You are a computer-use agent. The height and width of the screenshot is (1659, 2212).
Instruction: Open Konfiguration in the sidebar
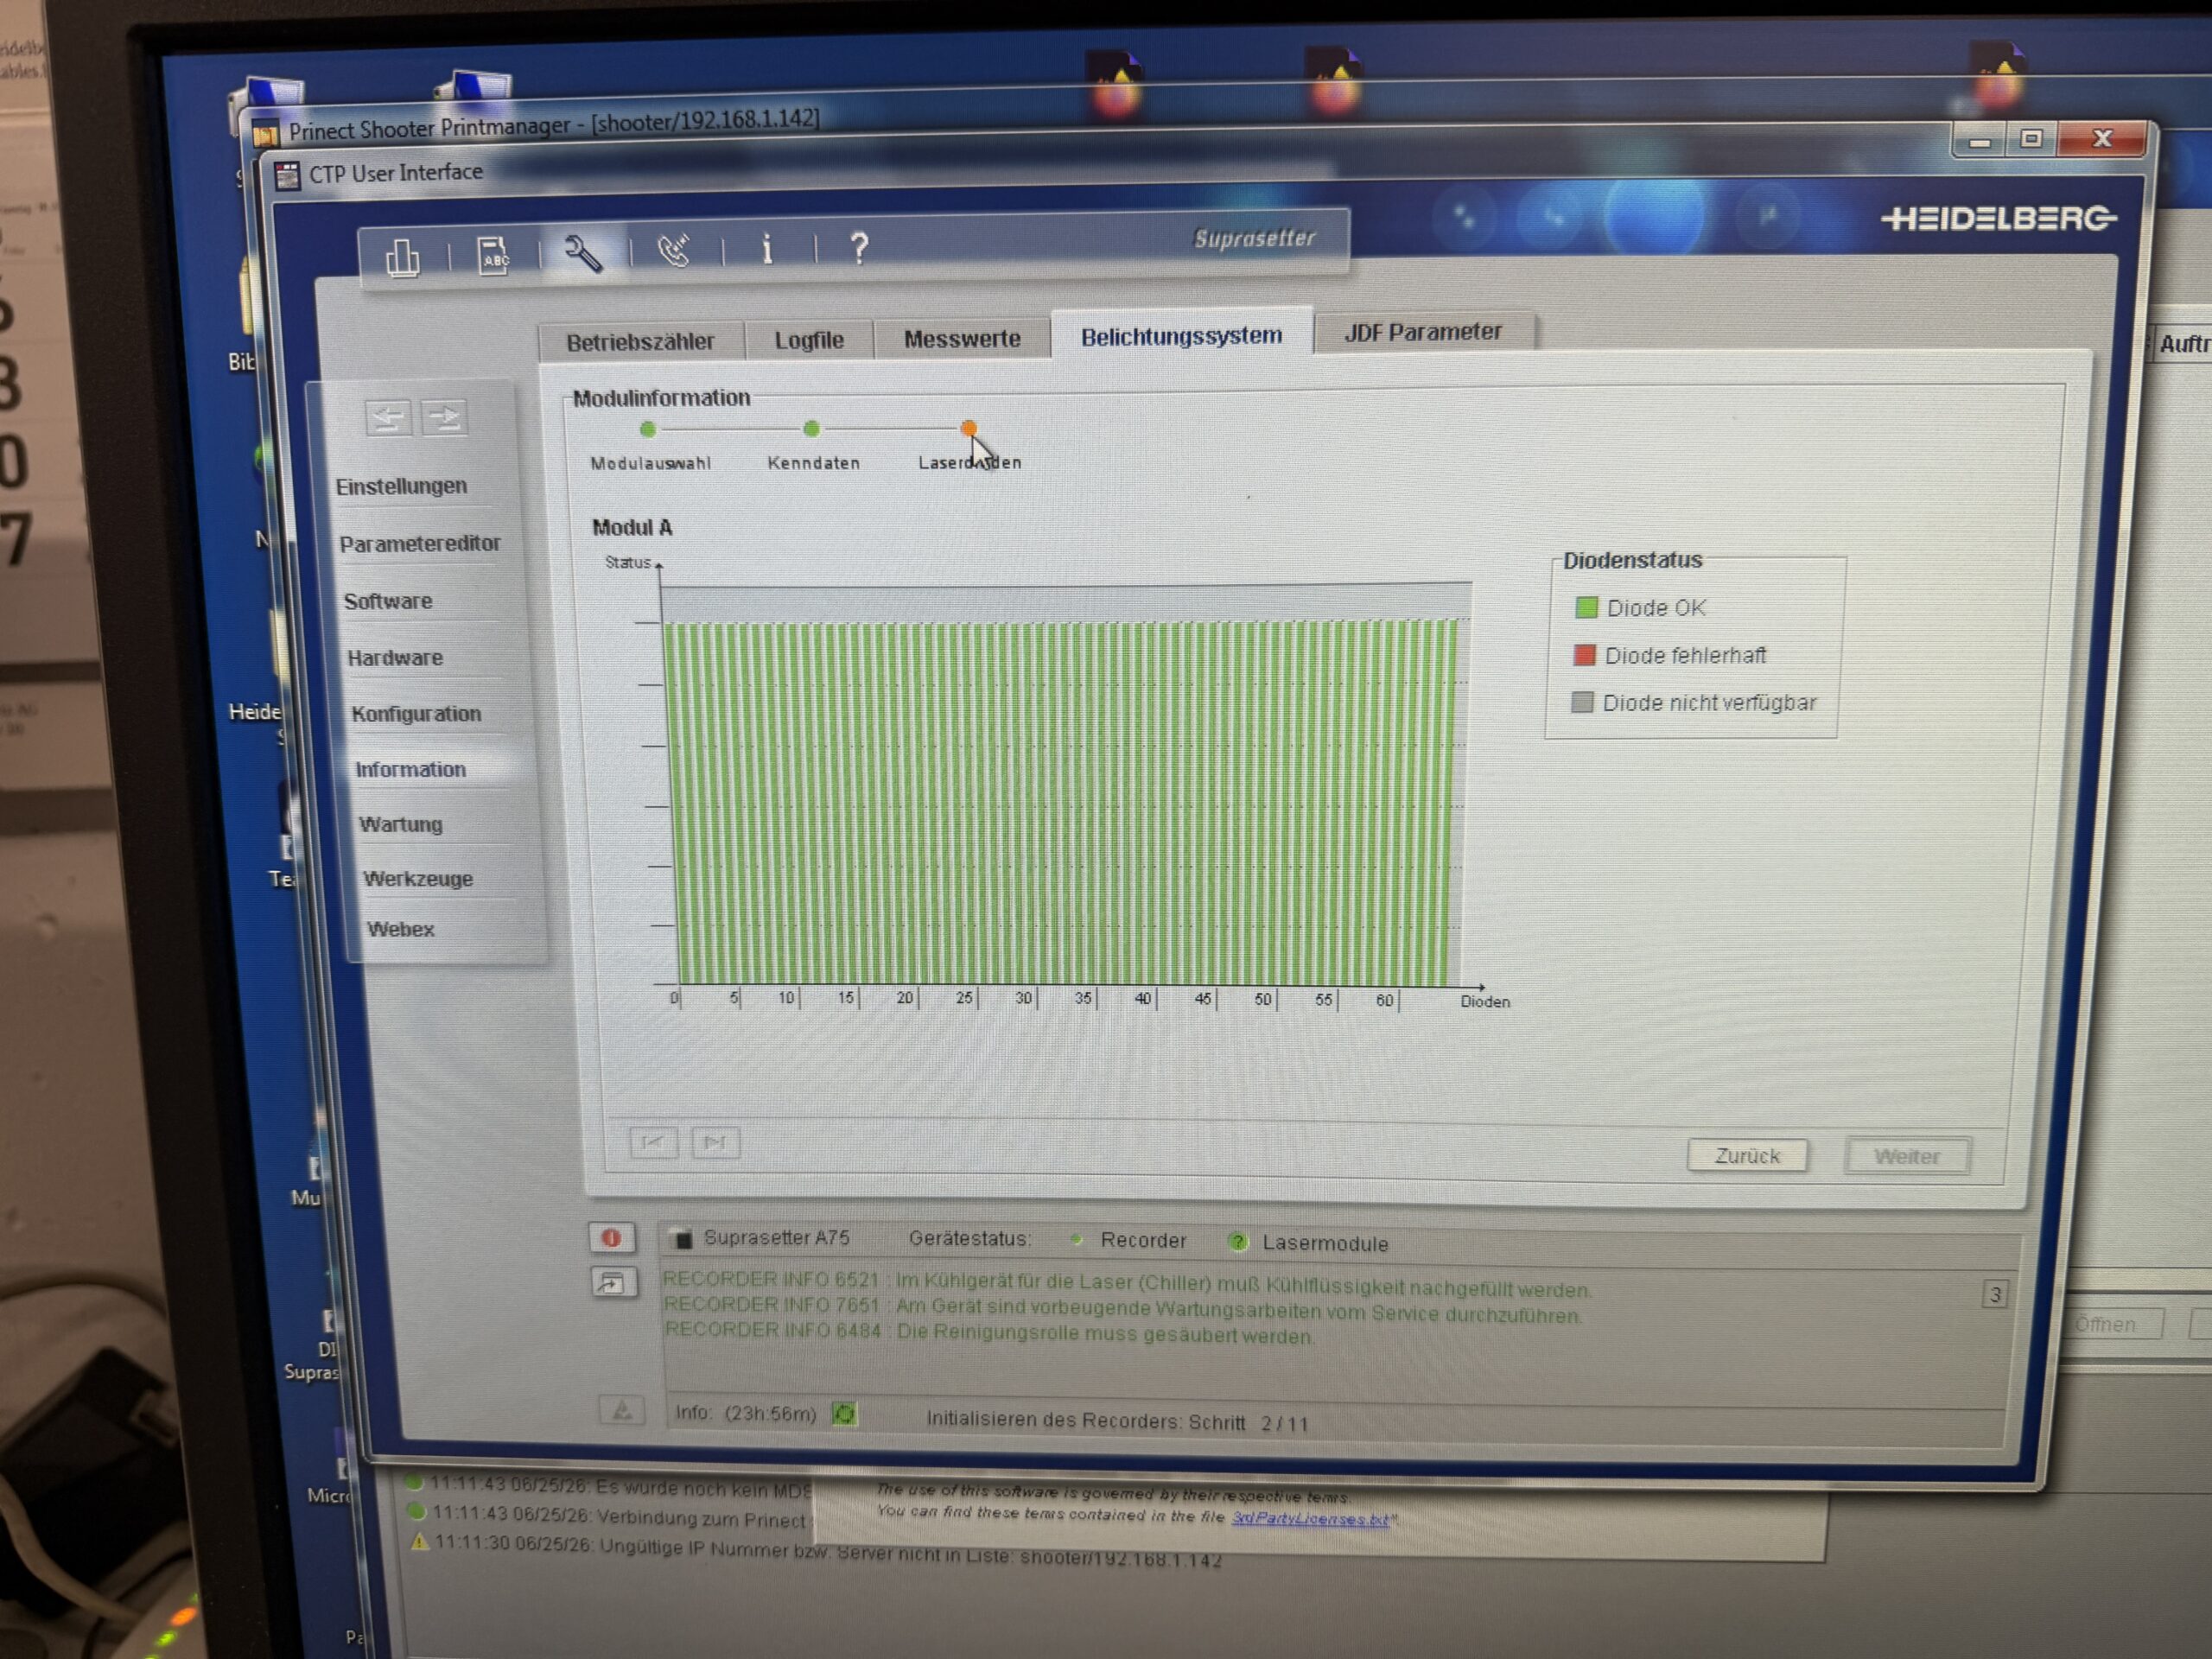tap(416, 713)
